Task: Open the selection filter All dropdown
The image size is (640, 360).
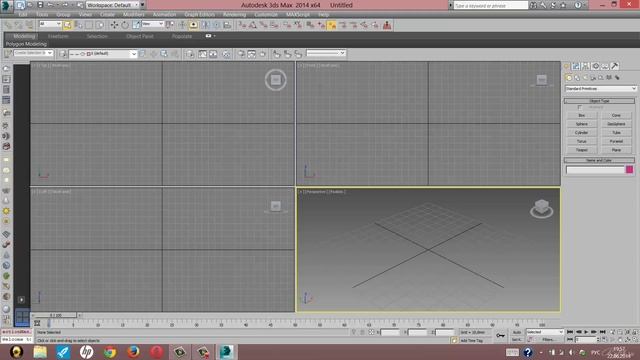Action: pos(50,24)
